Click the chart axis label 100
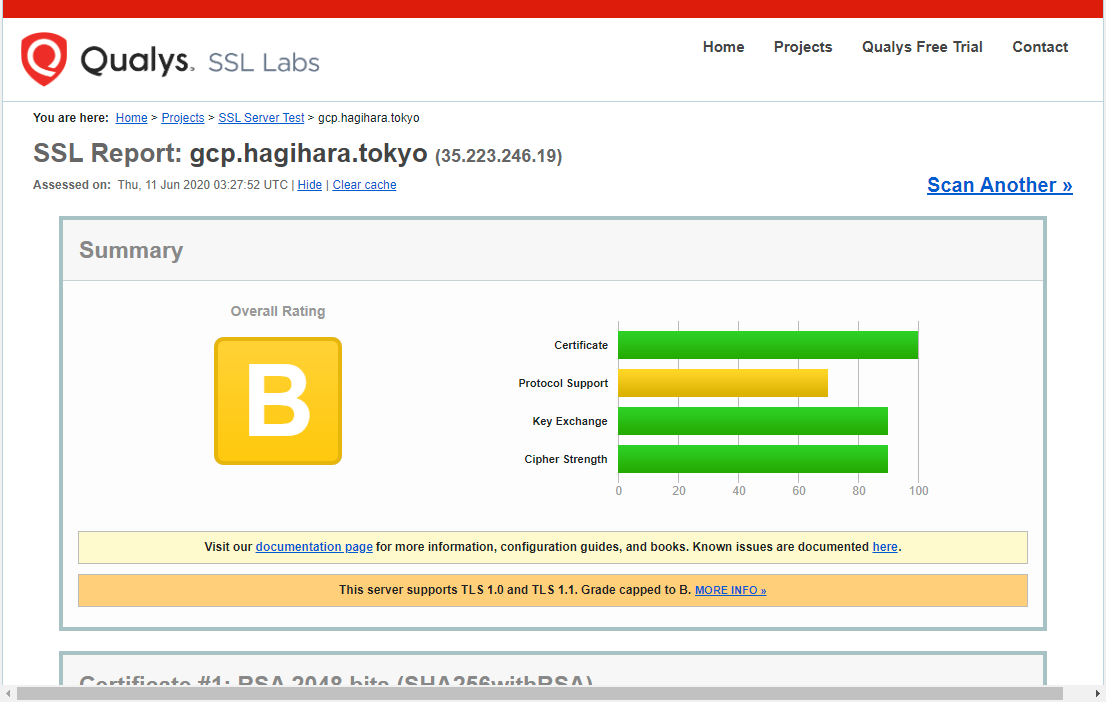This screenshot has width=1106, height=702. [x=918, y=490]
